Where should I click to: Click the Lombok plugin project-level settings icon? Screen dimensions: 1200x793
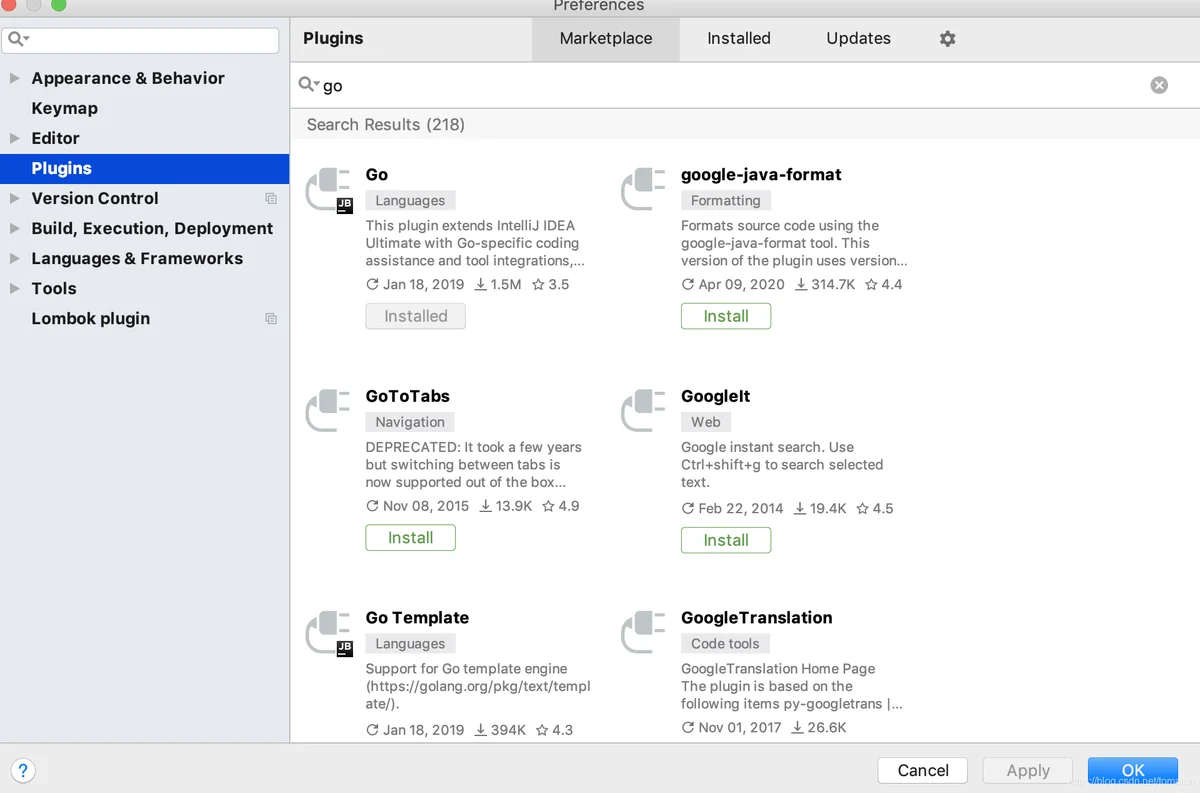[270, 319]
